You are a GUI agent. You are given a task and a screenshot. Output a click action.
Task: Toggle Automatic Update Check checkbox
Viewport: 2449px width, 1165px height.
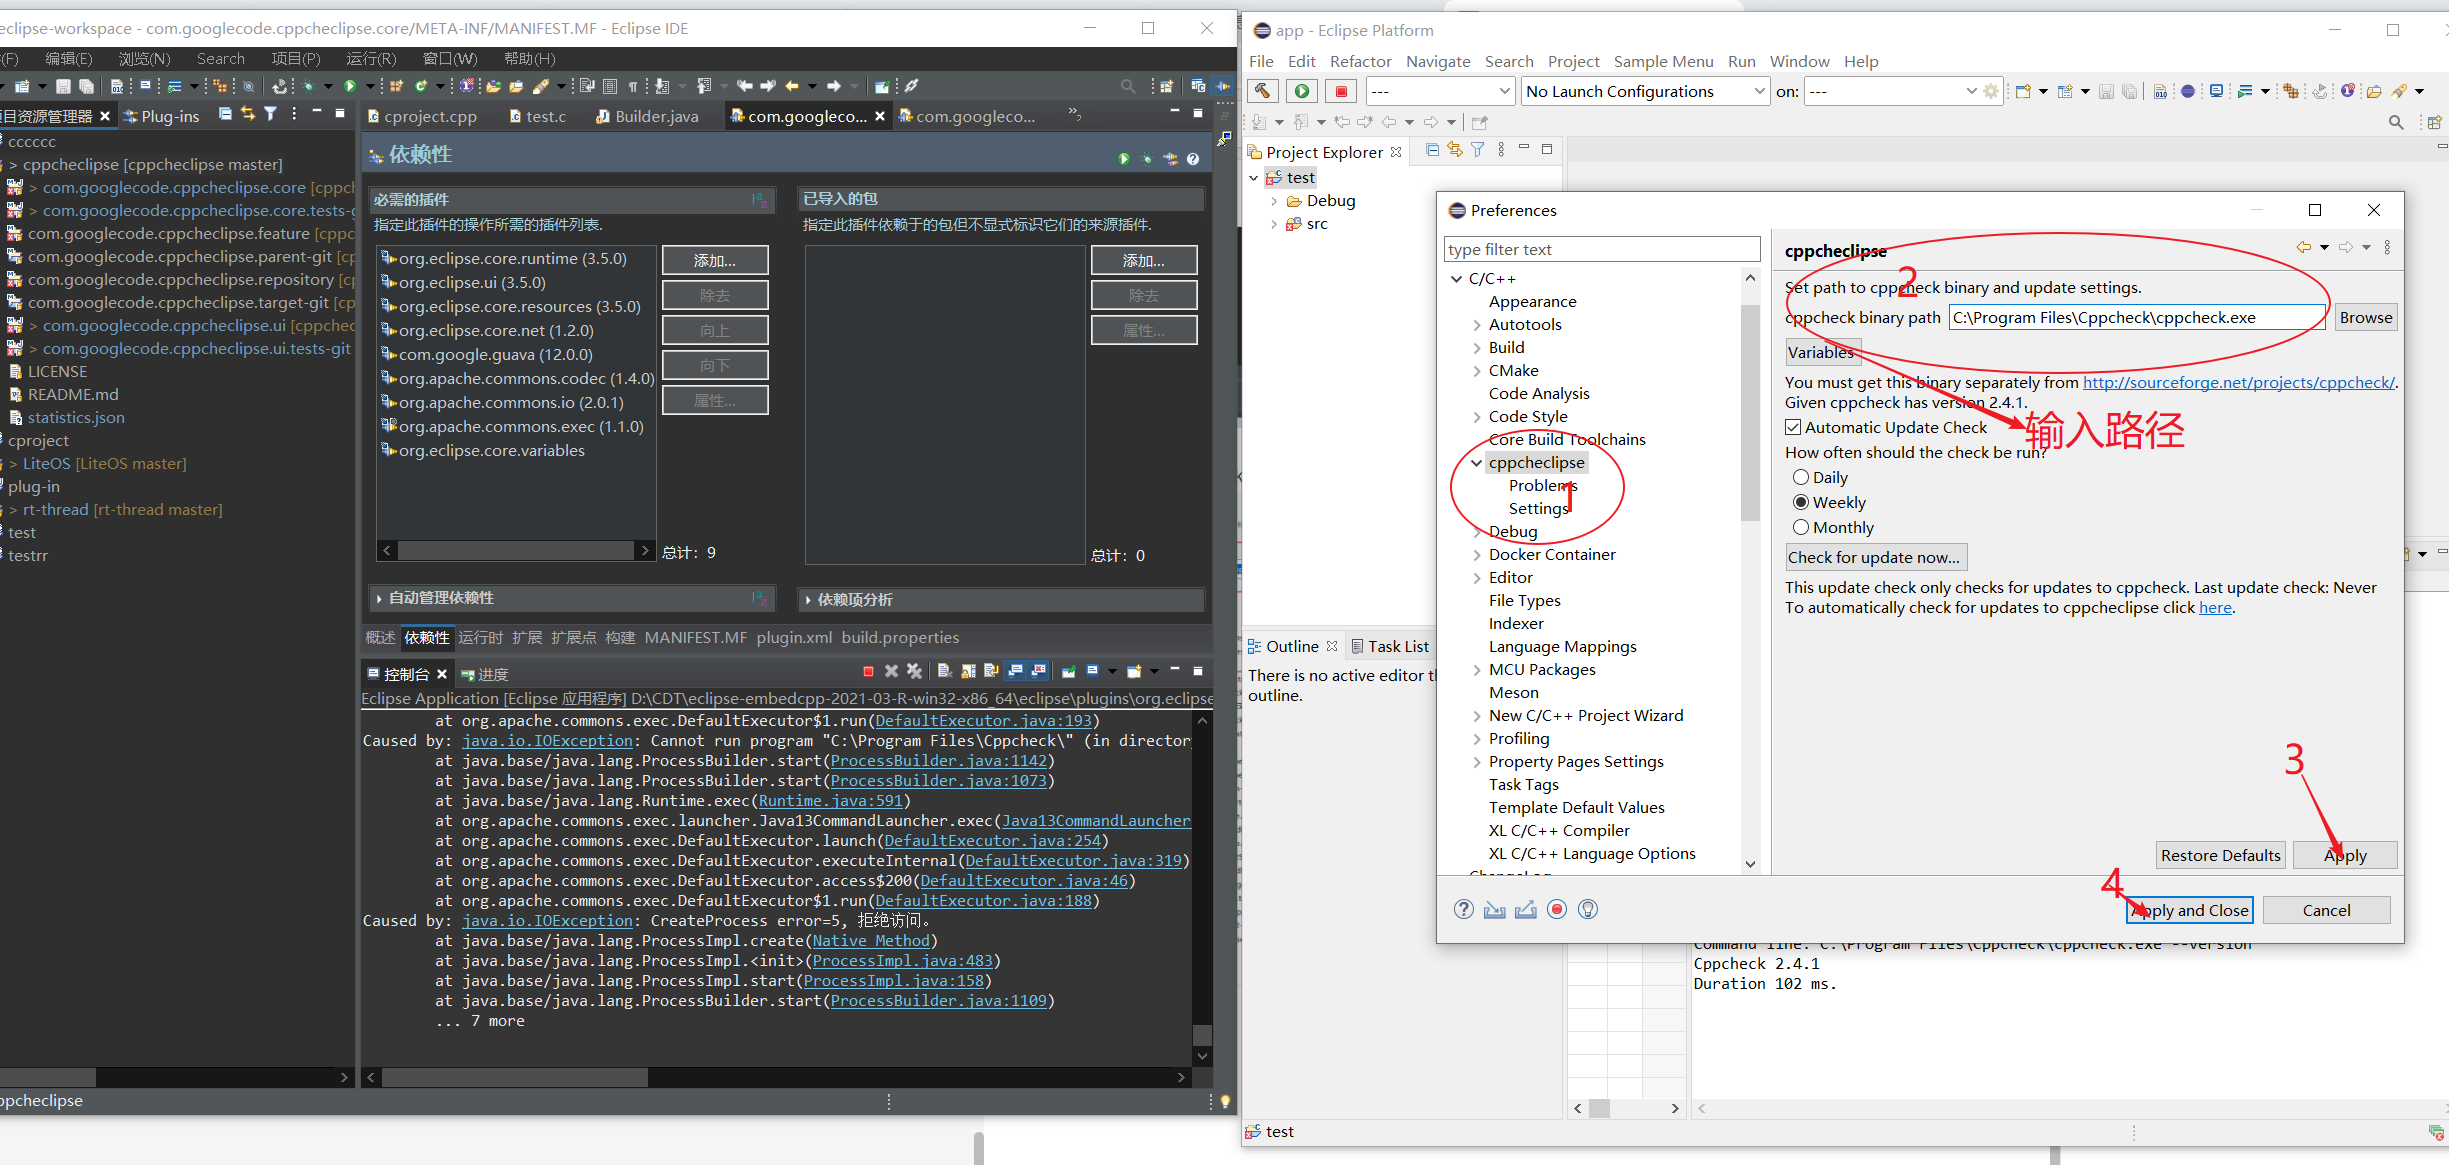(1794, 427)
